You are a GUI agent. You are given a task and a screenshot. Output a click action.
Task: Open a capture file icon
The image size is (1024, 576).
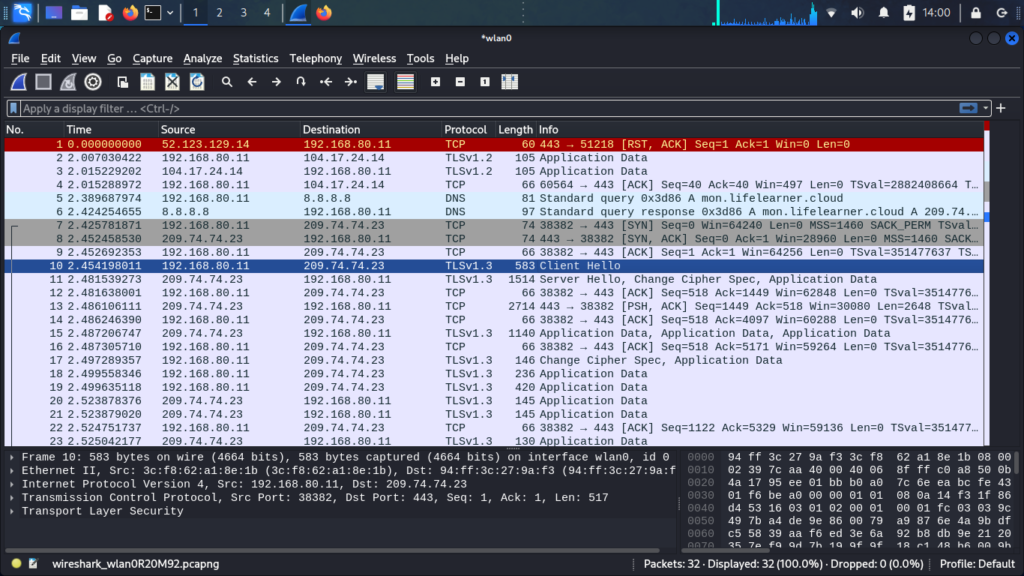pyautogui.click(x=122, y=82)
